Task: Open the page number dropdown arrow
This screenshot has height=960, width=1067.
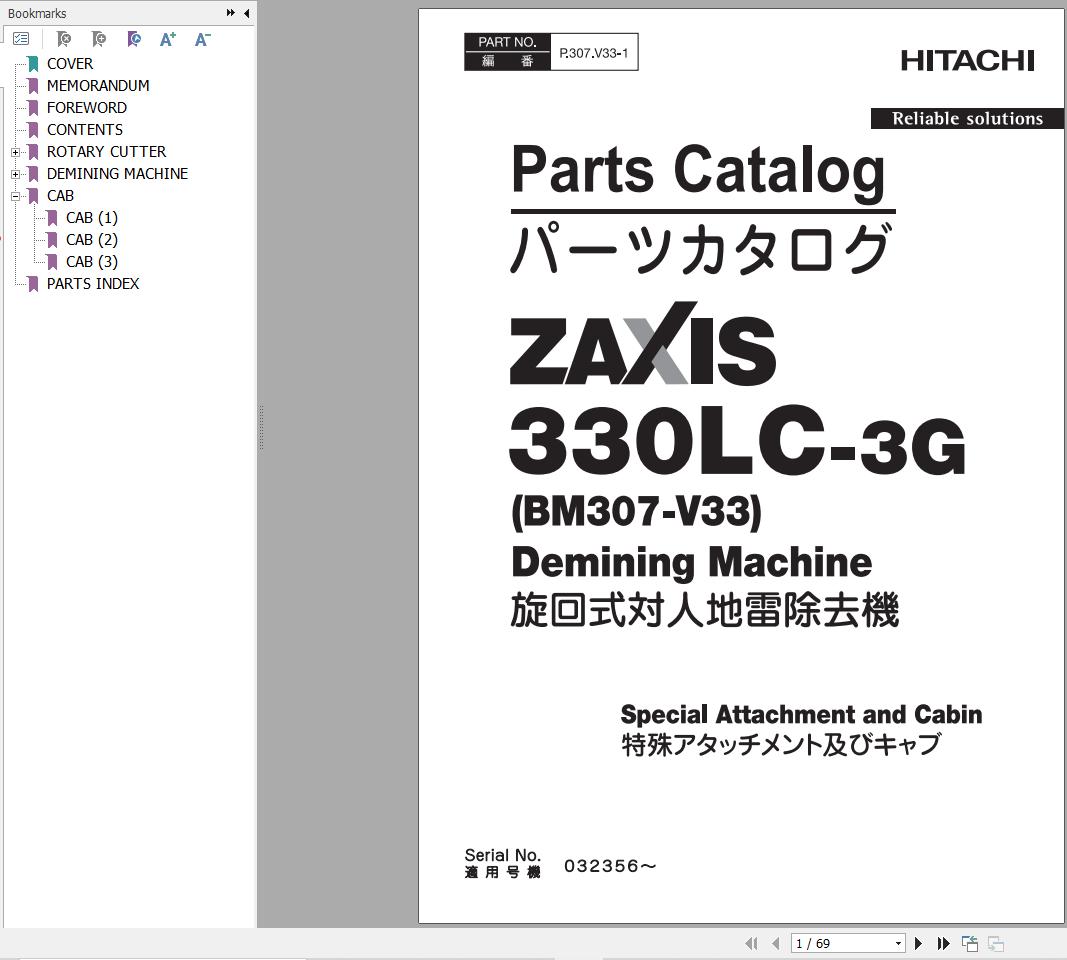Action: [x=898, y=943]
